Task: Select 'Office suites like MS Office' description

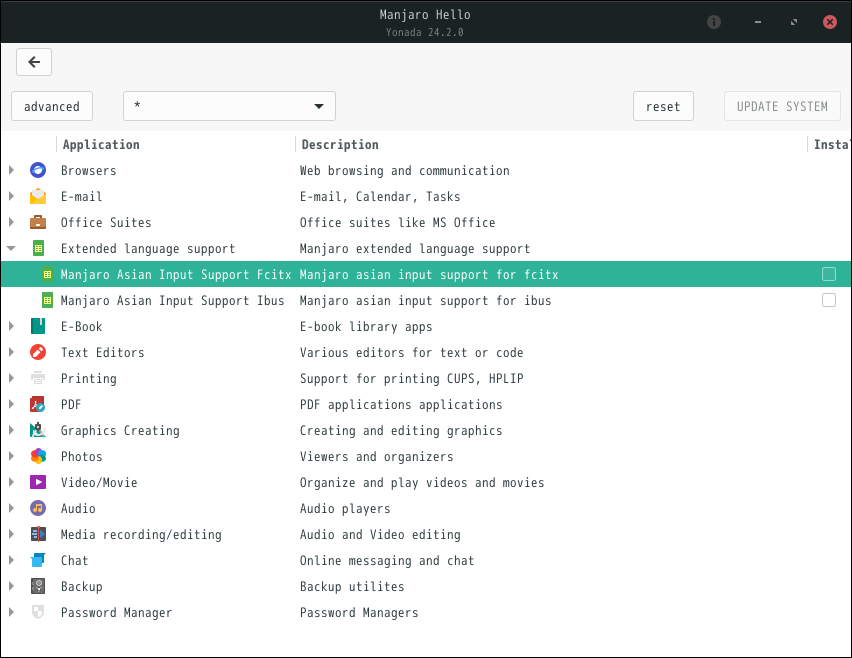Action: coord(398,223)
